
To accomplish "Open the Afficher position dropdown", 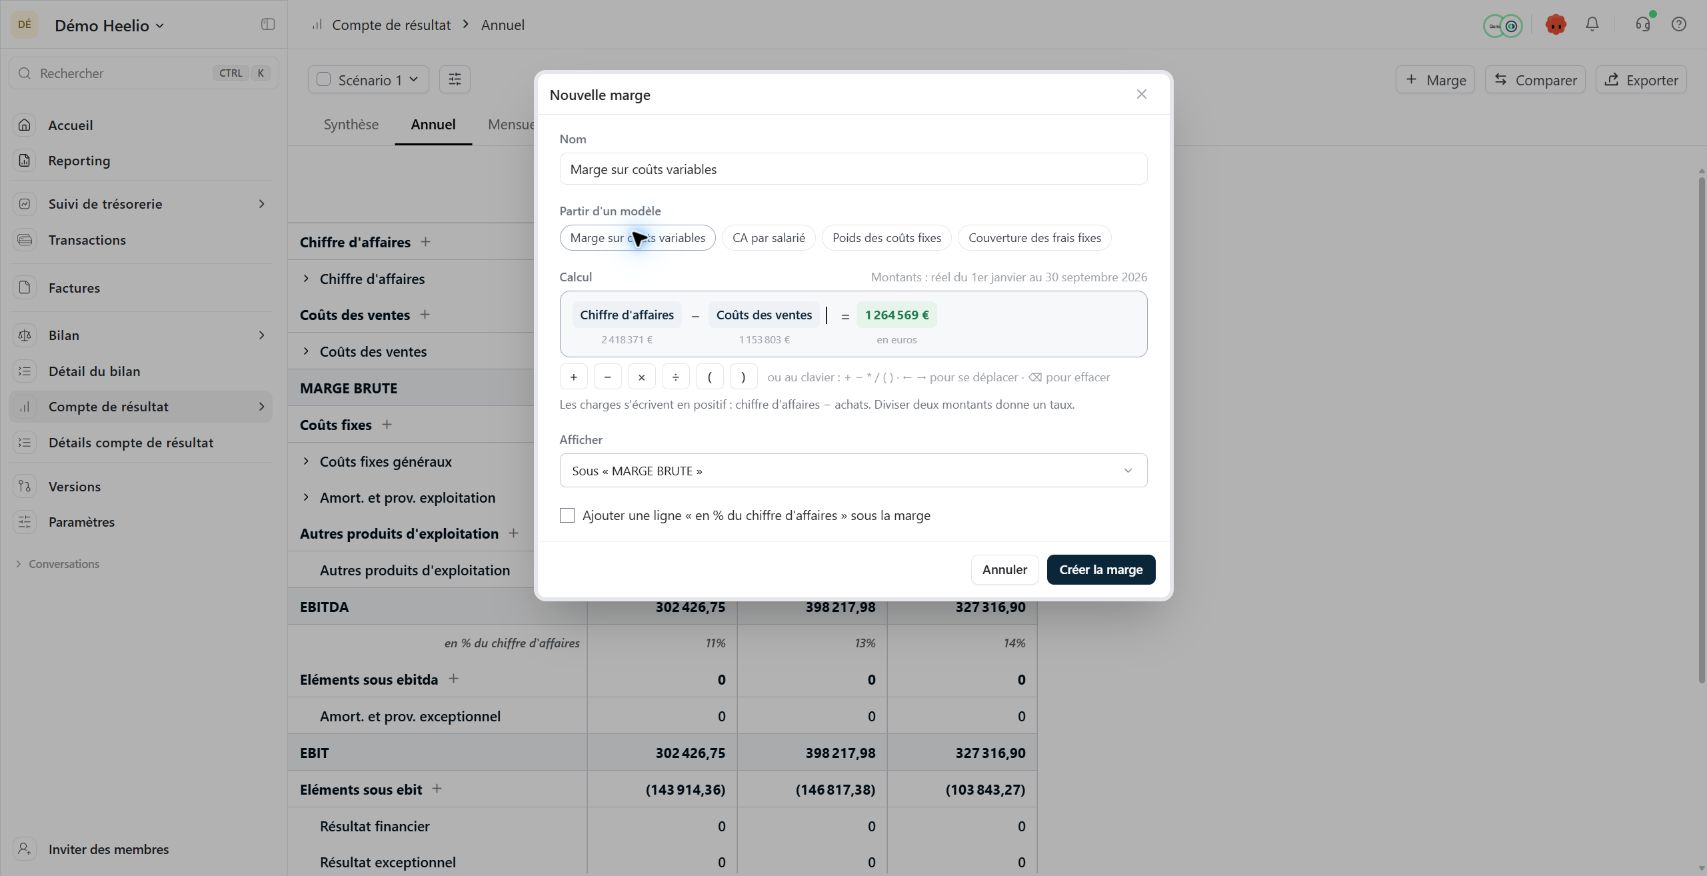I will click(x=853, y=471).
